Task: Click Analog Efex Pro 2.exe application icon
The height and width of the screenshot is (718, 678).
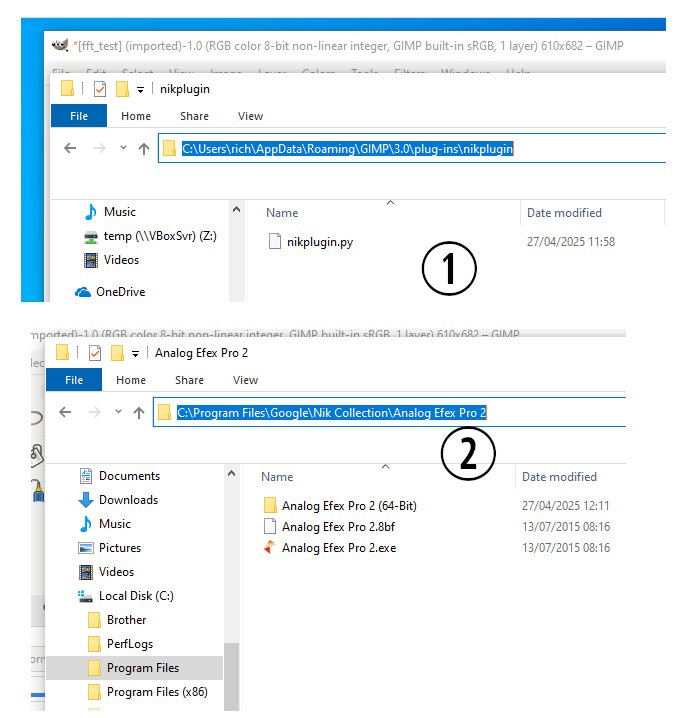Action: pos(270,547)
